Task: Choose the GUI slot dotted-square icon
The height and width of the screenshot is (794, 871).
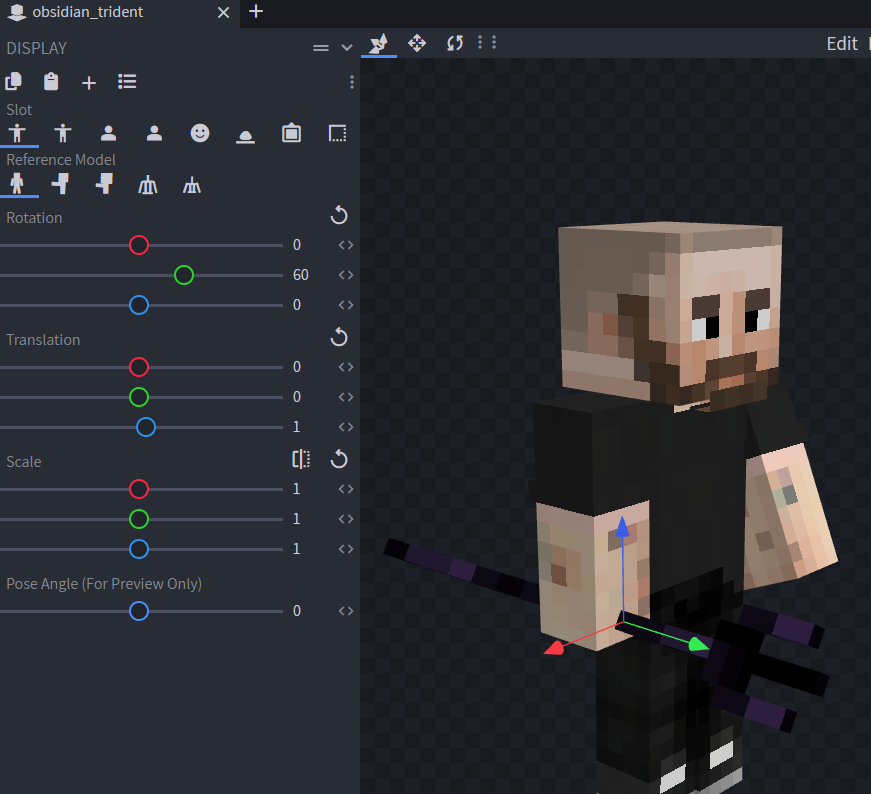Action: click(x=337, y=133)
